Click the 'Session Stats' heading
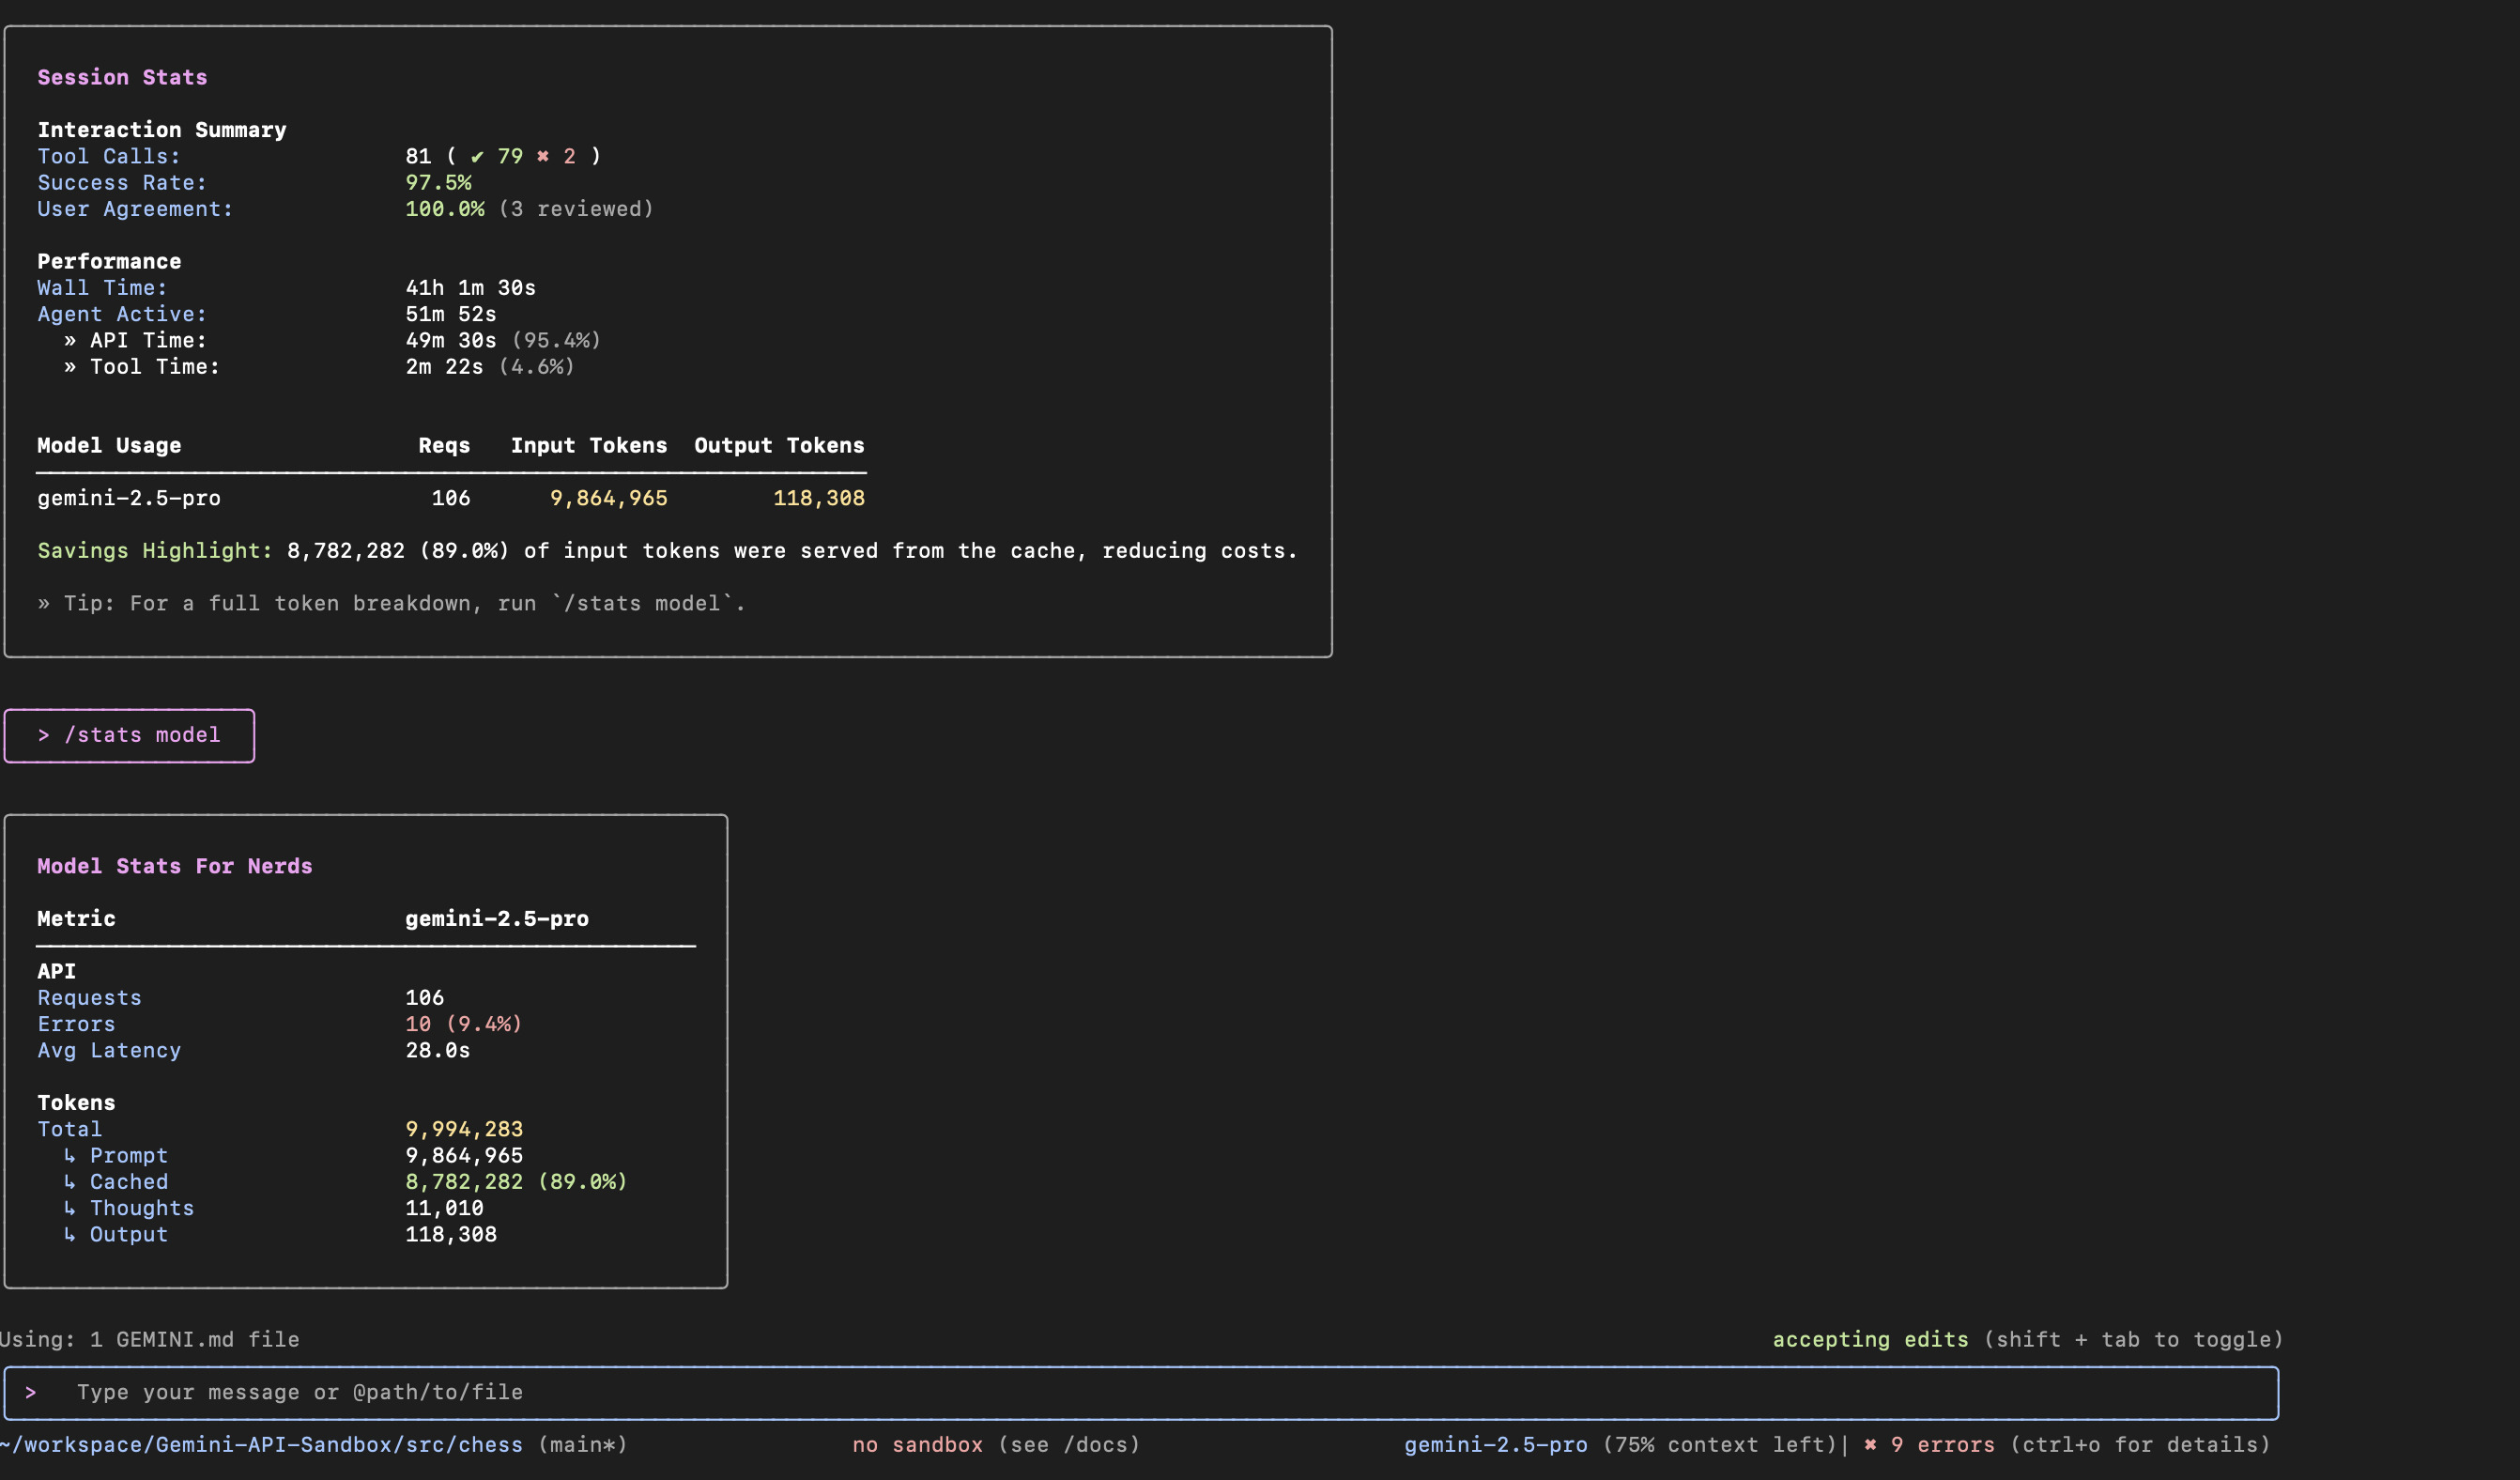Image resolution: width=2520 pixels, height=1480 pixels. (x=122, y=77)
